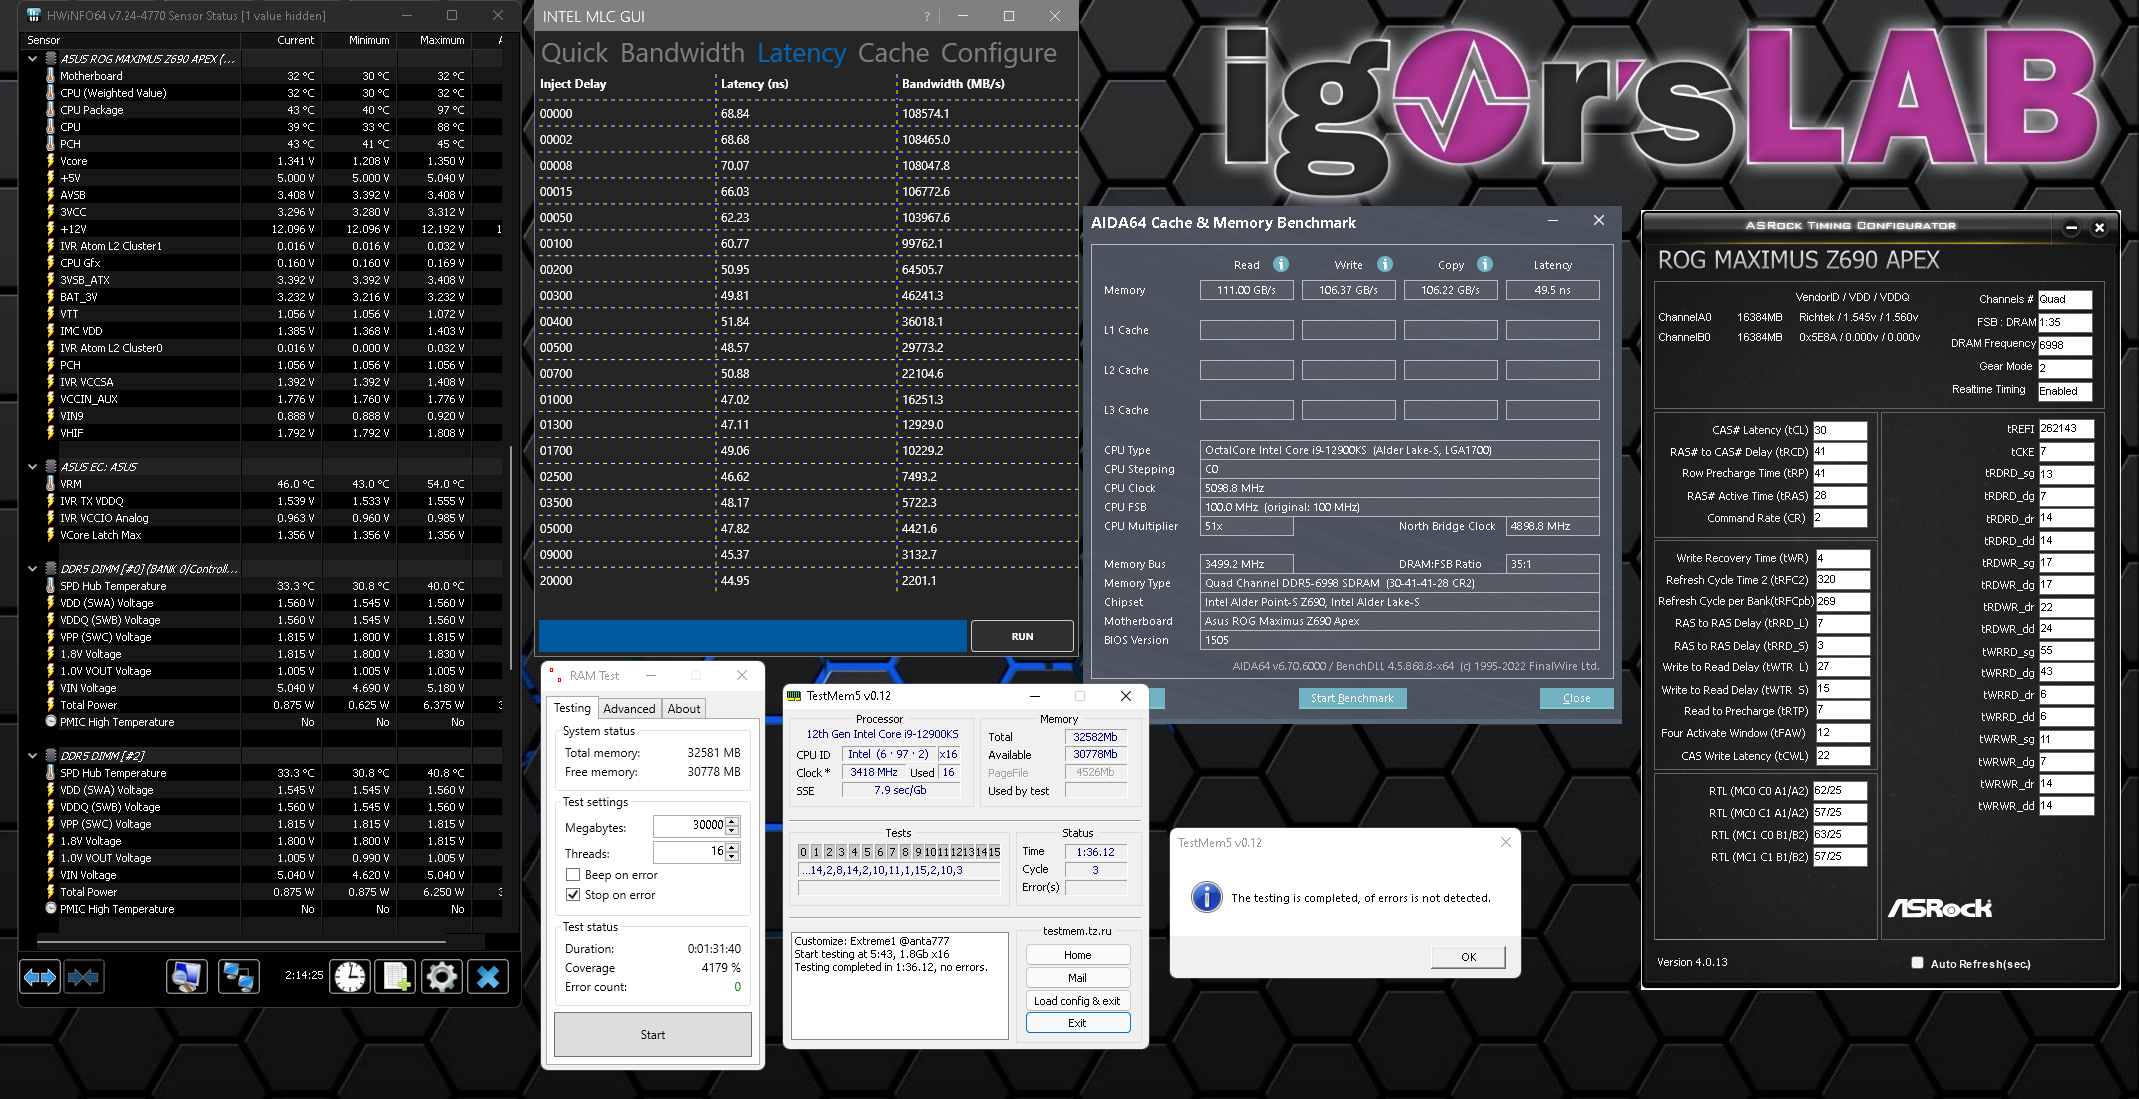
Task: Click the Motherboard temperature sensor icon in HWiNFO
Action: tap(51, 76)
